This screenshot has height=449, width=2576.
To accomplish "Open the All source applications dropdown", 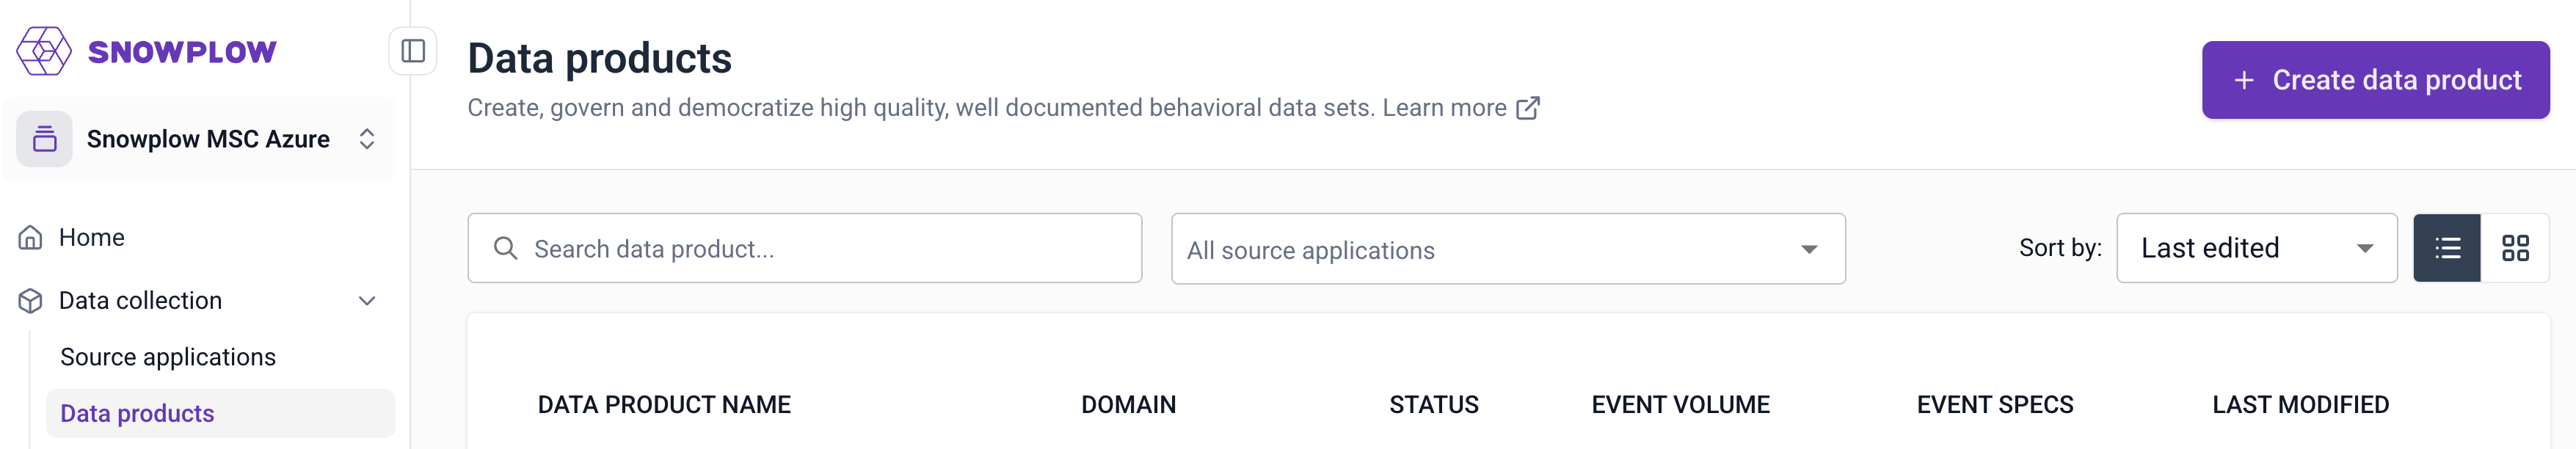I will click(1507, 249).
